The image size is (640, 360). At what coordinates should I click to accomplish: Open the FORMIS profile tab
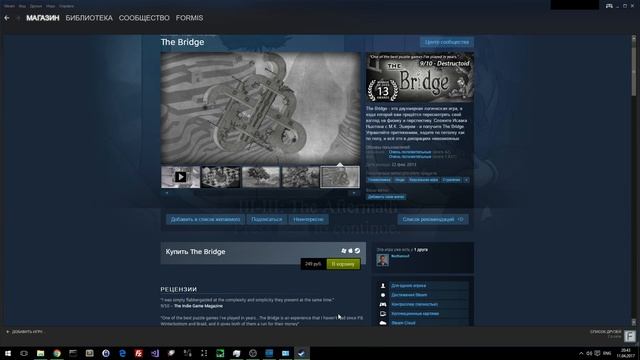189,18
